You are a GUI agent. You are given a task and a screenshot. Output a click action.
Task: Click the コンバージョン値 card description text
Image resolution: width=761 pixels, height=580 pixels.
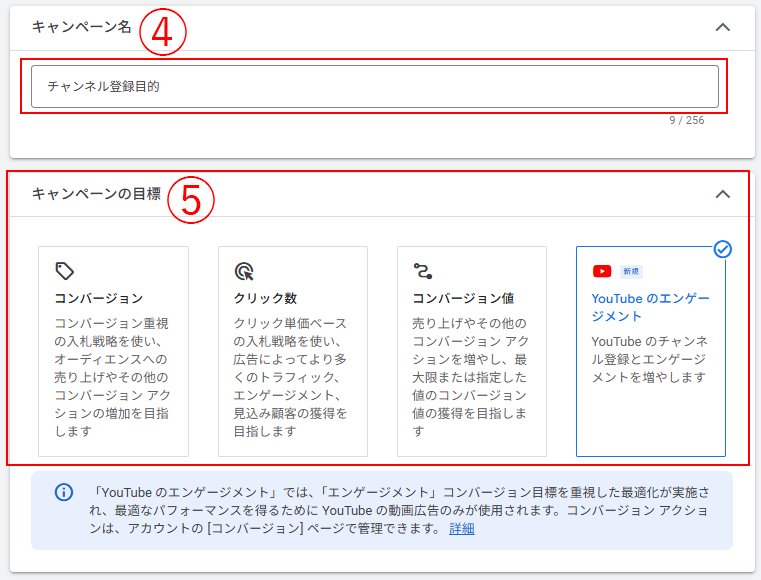click(x=470, y=377)
